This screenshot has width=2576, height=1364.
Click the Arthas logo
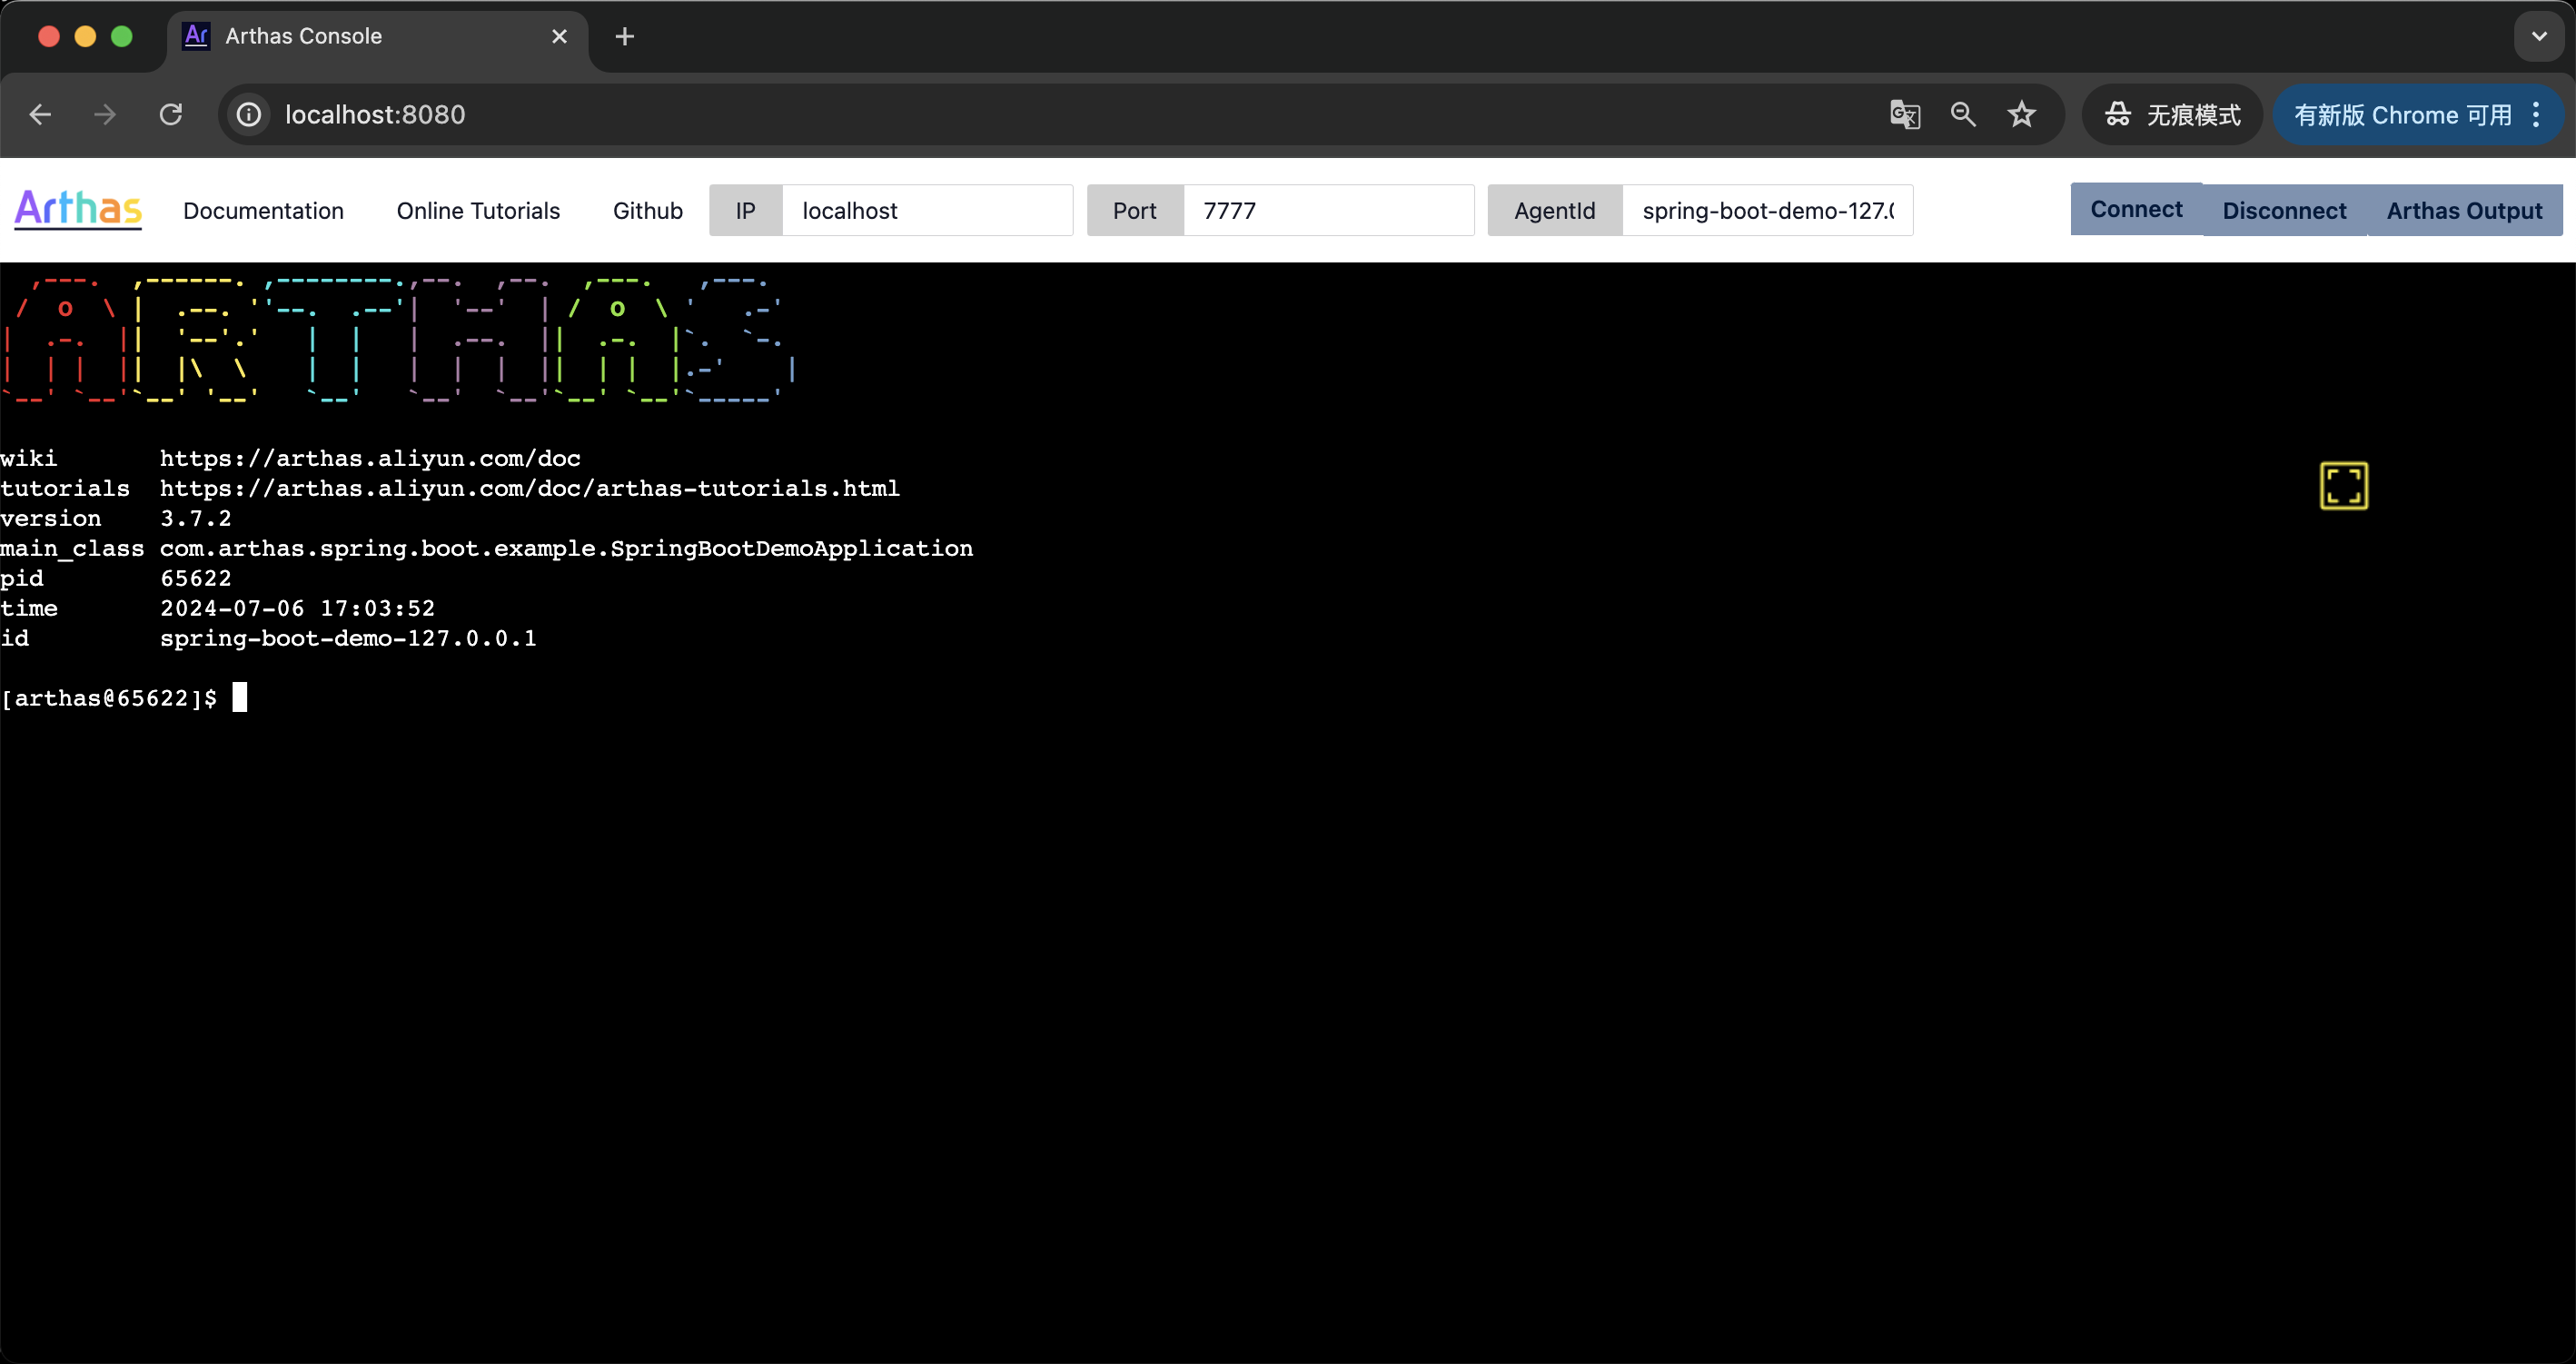[x=78, y=209]
